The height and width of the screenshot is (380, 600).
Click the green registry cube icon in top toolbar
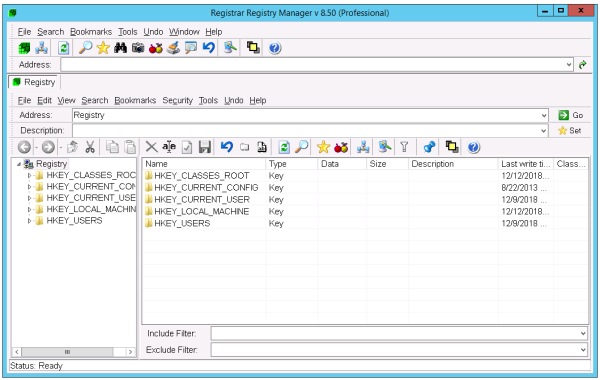(x=24, y=48)
